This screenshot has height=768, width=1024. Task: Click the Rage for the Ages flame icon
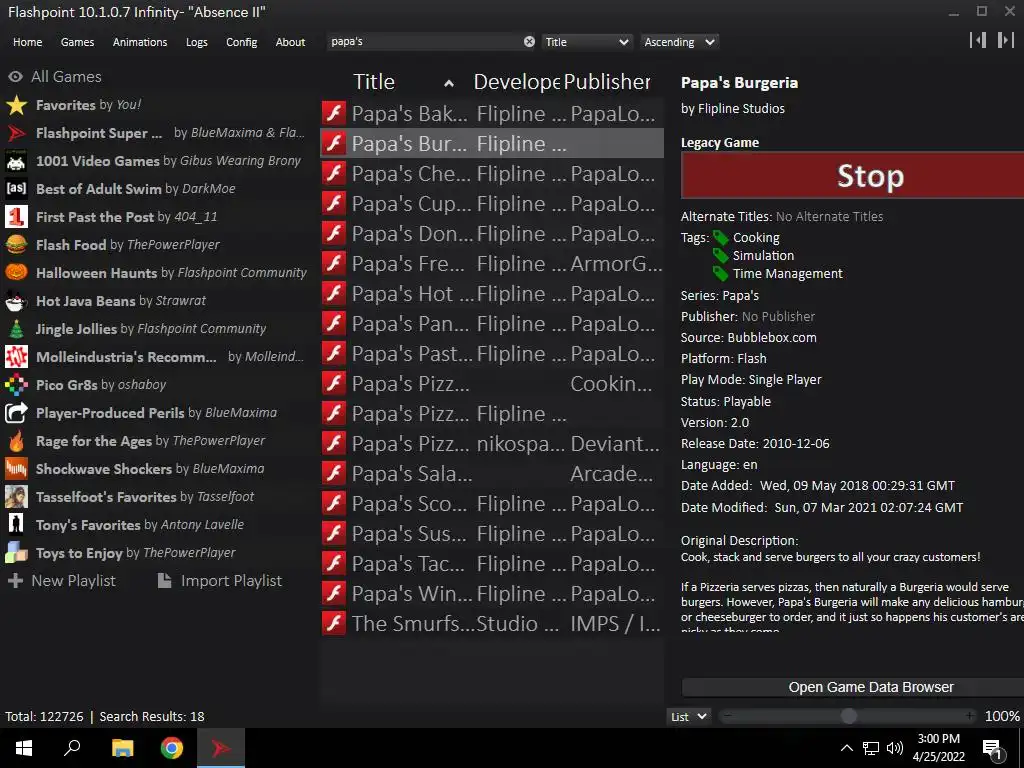tap(16, 441)
